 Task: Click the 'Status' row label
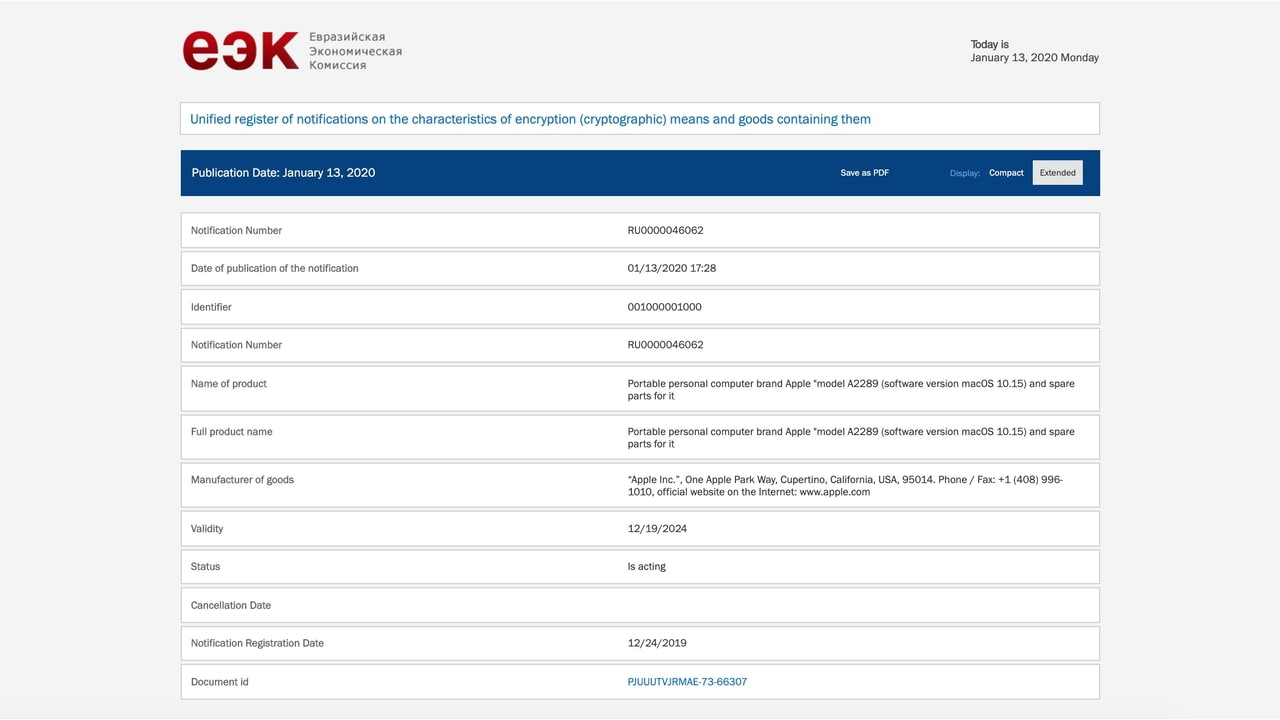point(205,567)
